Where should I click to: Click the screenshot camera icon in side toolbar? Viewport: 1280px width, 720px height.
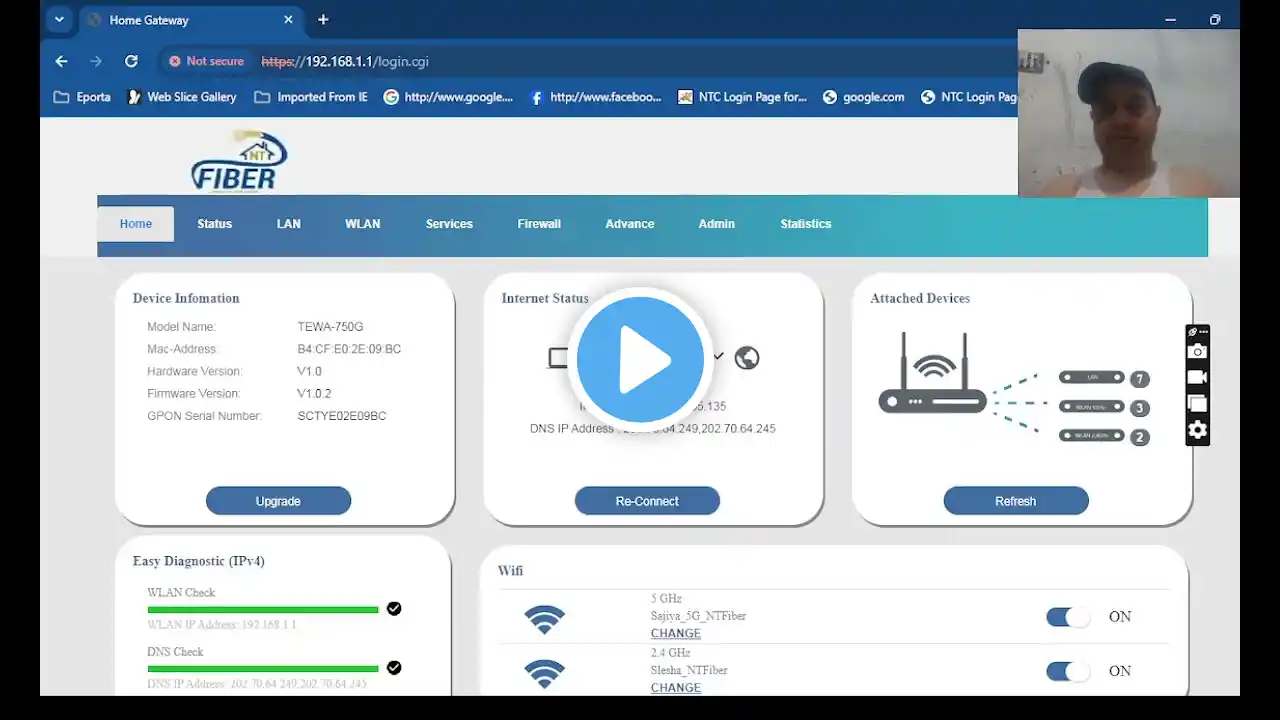1197,351
